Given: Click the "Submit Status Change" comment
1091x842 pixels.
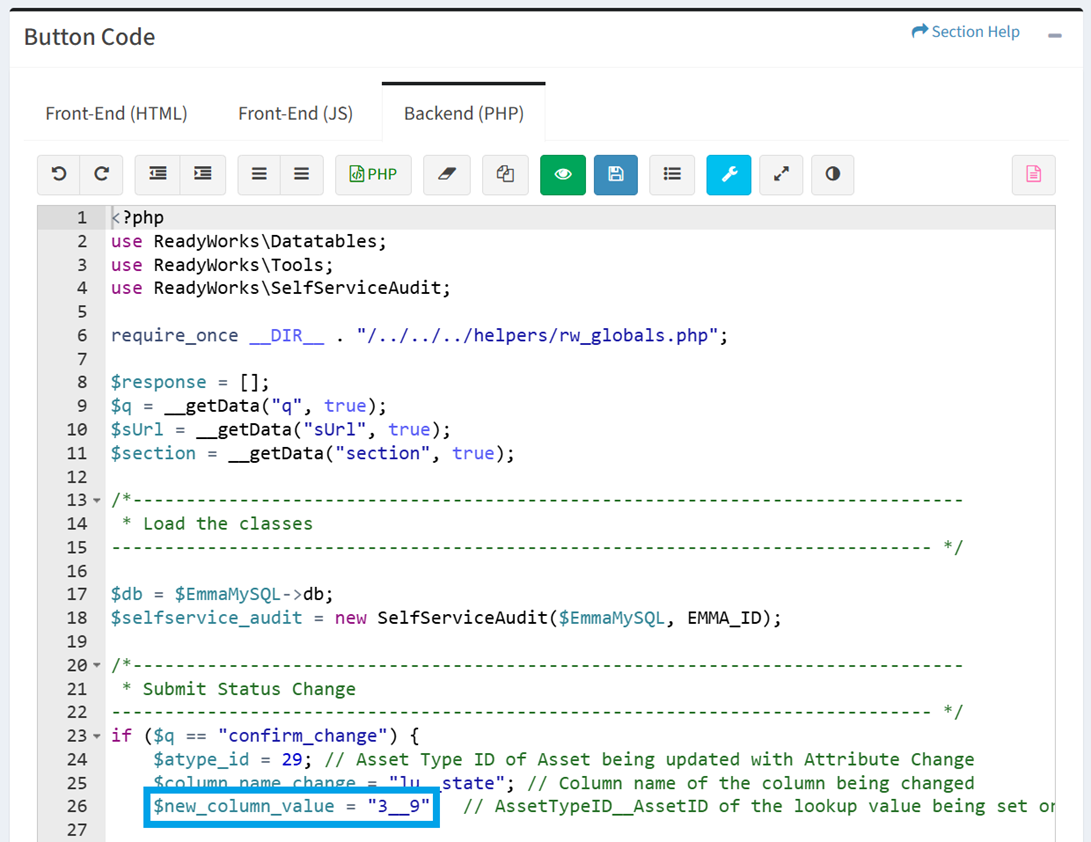Looking at the screenshot, I should 249,689.
